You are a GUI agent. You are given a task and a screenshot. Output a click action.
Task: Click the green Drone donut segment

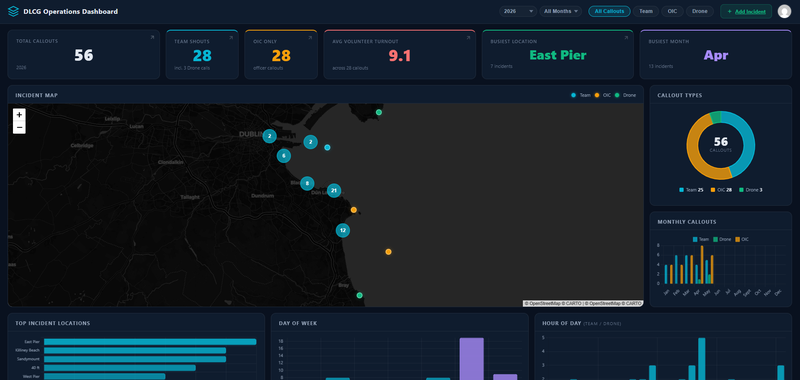[x=715, y=118]
